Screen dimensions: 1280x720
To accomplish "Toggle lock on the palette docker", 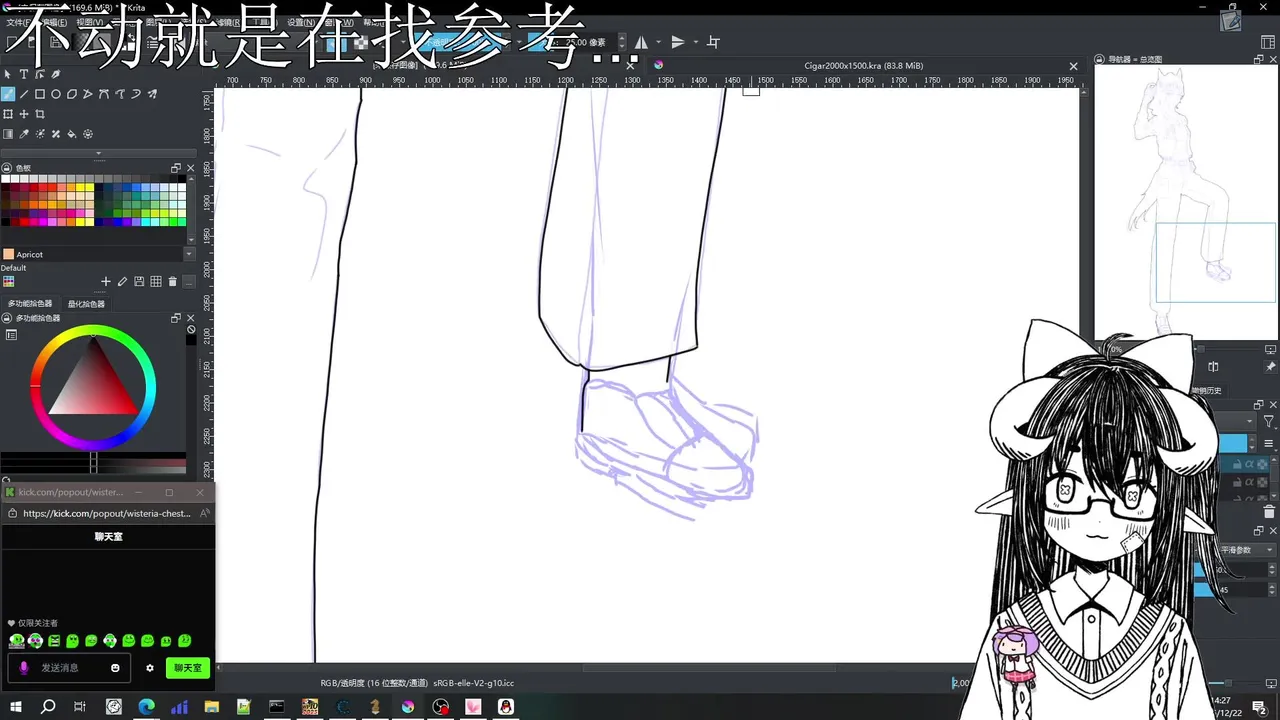I will pos(7,168).
